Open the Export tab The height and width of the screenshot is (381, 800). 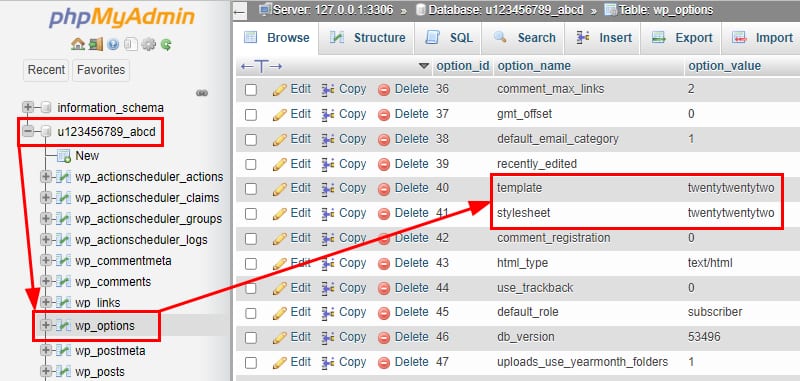(682, 38)
